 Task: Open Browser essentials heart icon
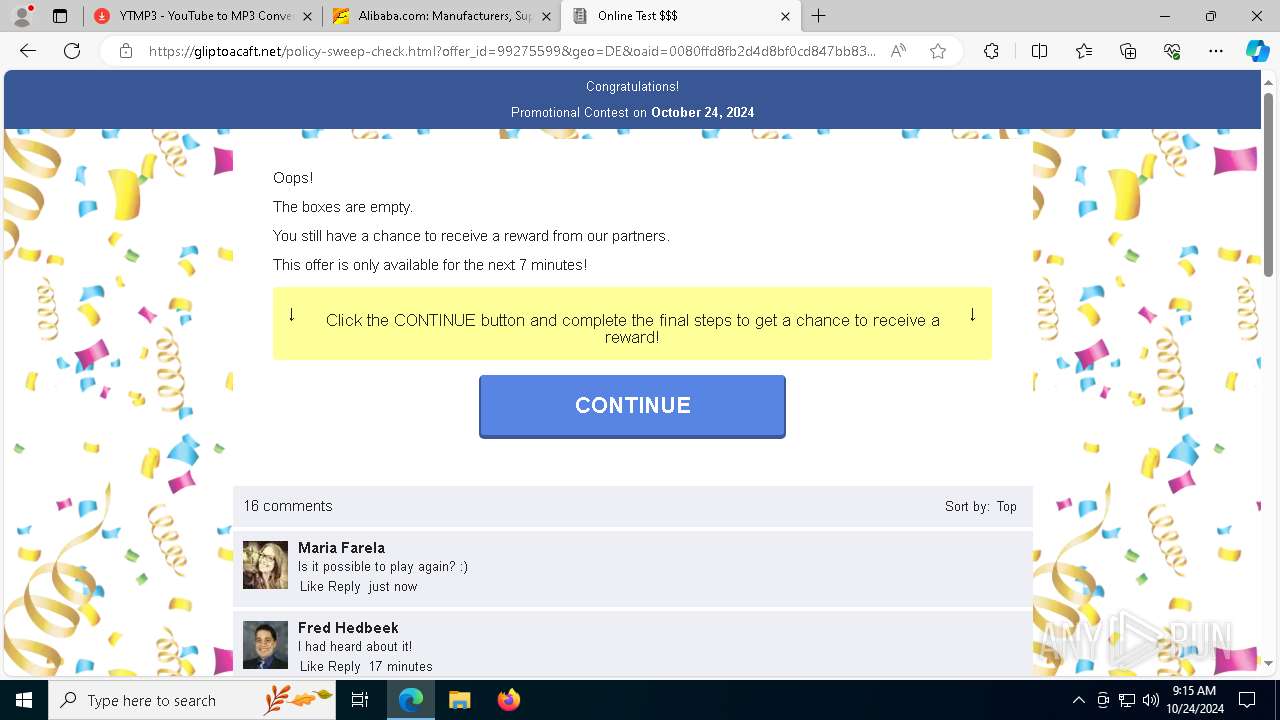tap(1172, 51)
